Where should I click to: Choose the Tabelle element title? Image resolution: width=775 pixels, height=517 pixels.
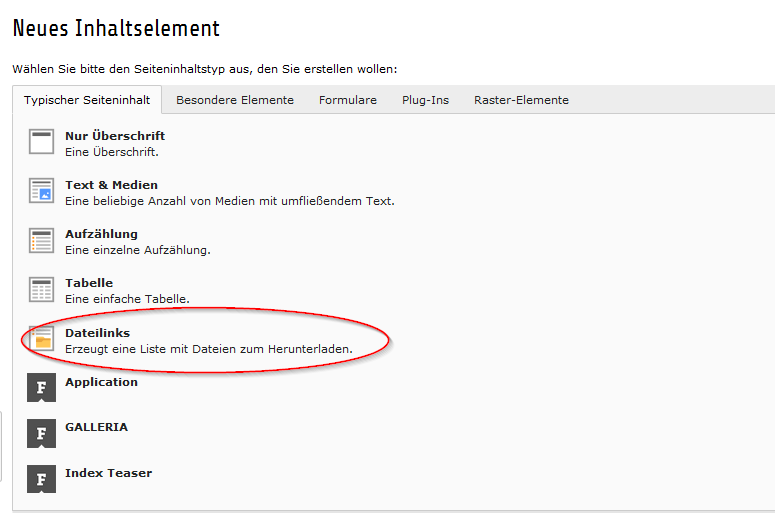[x=89, y=283]
